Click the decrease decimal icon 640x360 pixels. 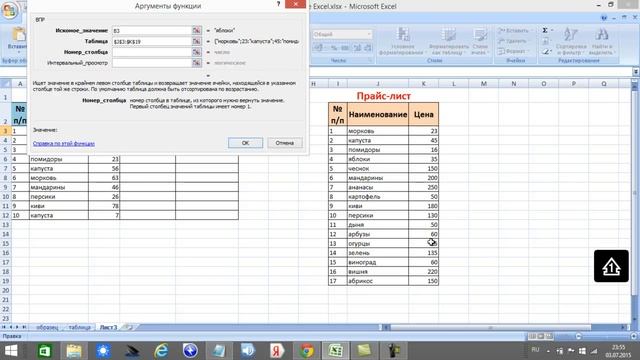[x=368, y=48]
